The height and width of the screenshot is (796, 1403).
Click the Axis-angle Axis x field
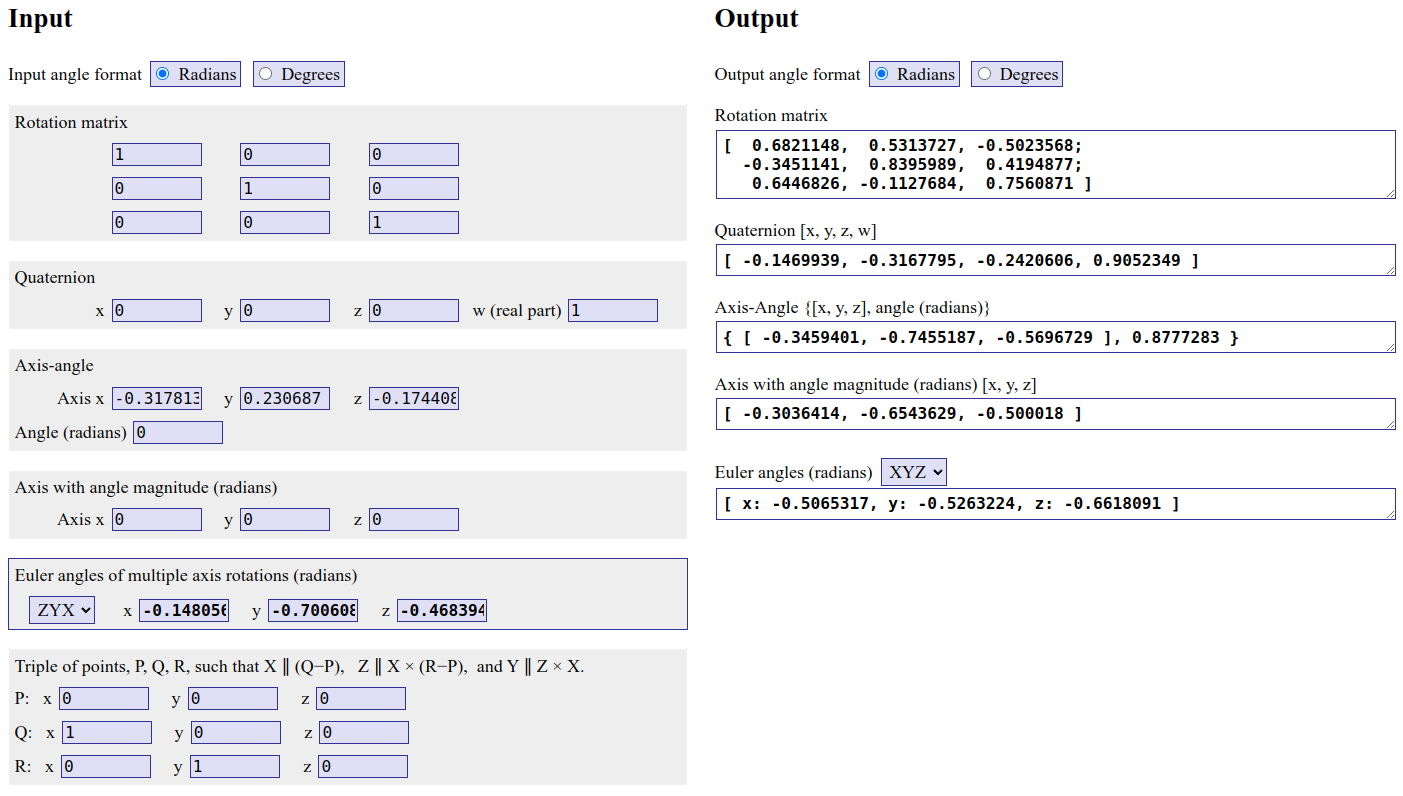pyautogui.click(x=157, y=398)
